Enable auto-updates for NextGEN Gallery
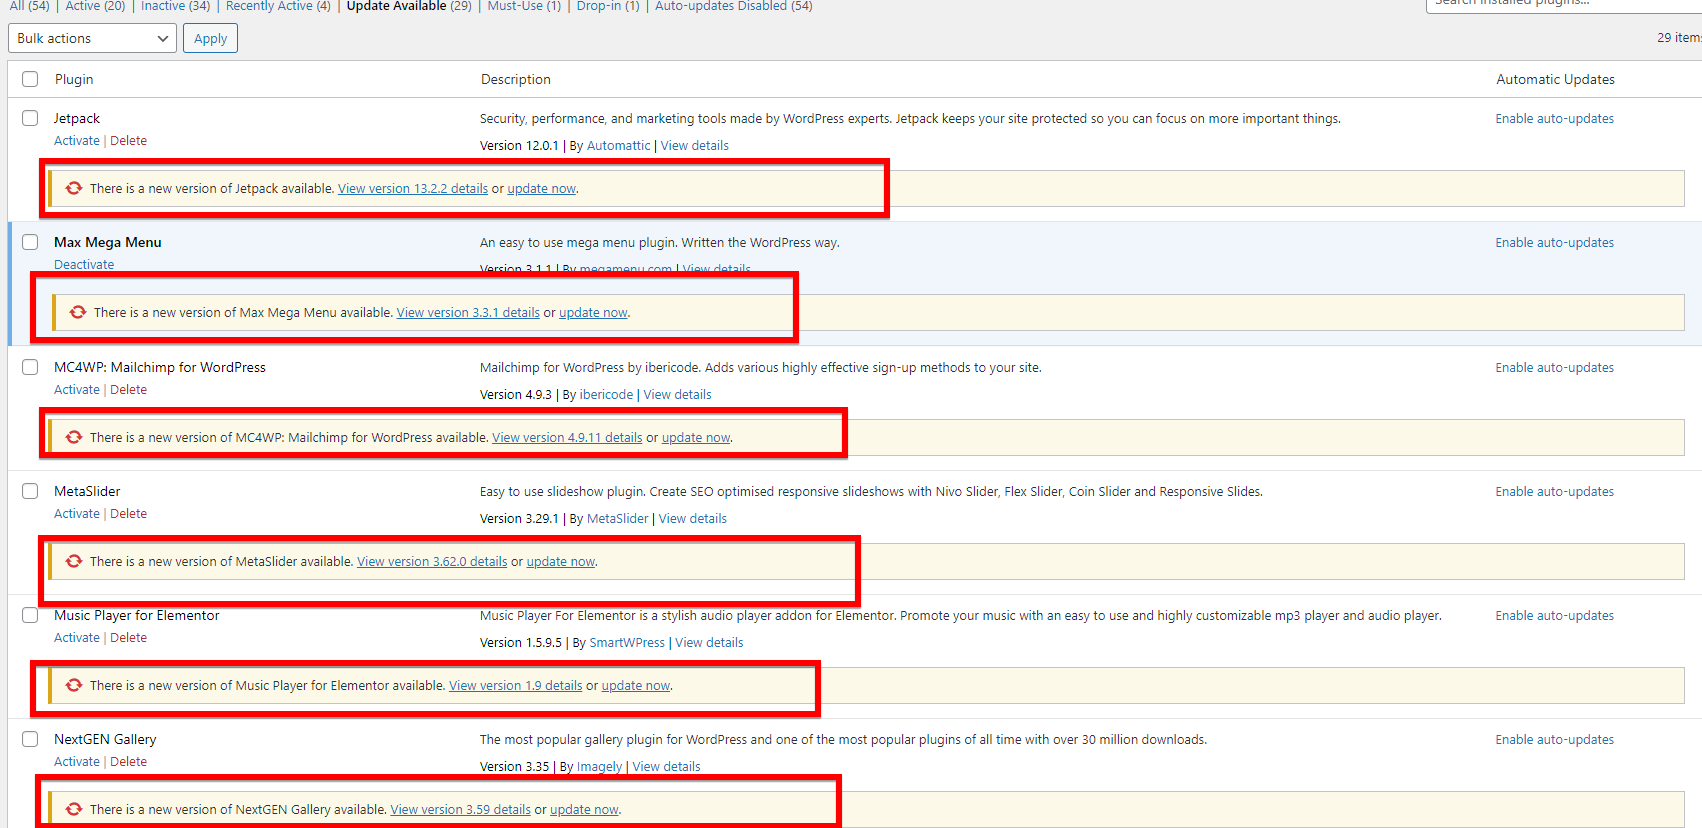Image resolution: width=1702 pixels, height=828 pixels. [1555, 739]
